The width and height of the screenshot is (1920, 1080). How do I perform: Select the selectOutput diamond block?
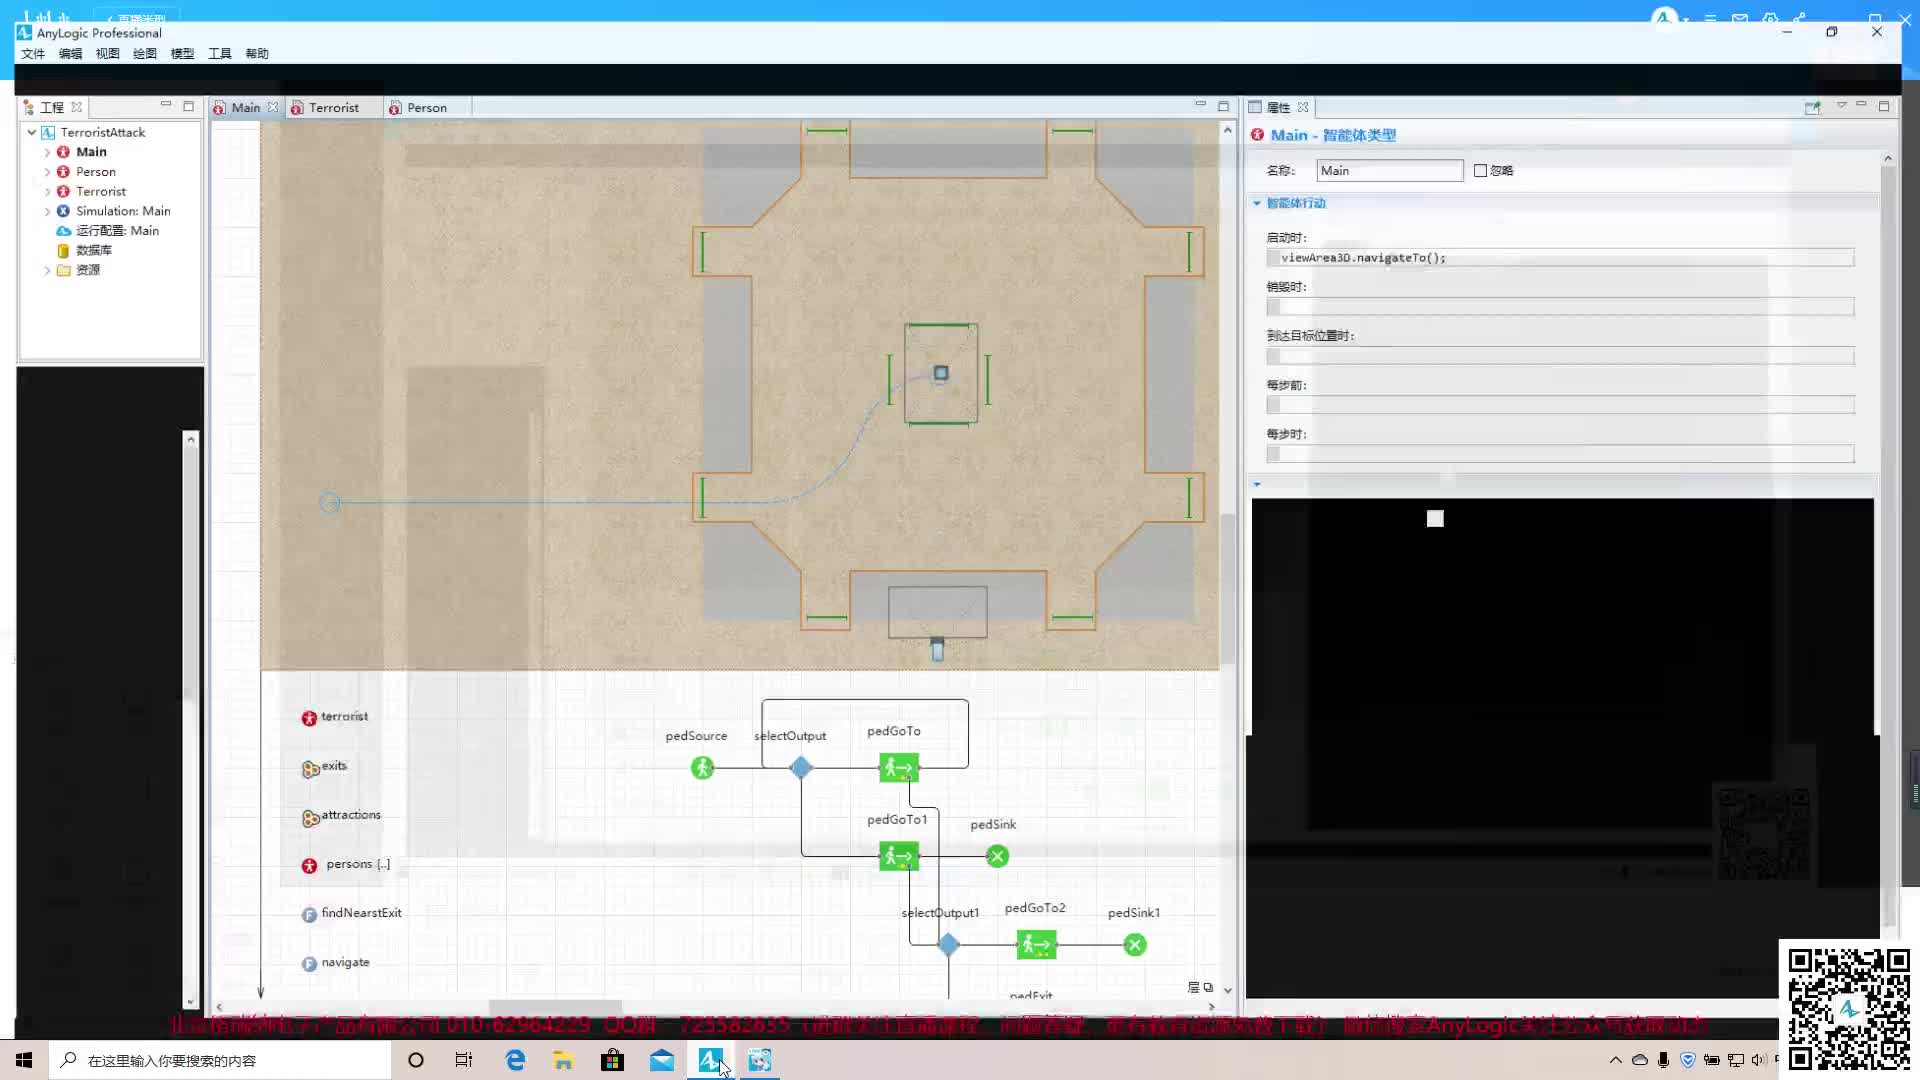[x=800, y=768]
